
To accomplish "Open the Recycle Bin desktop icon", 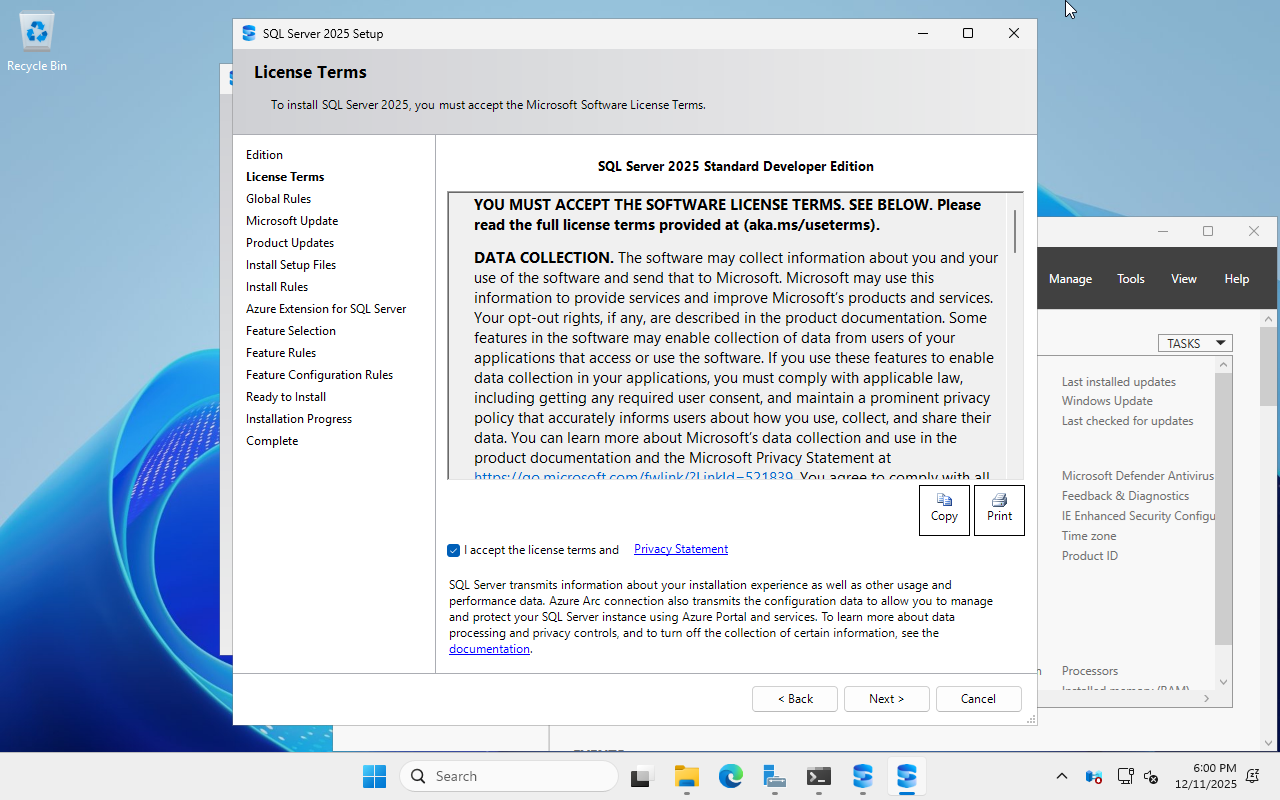I will point(37,42).
